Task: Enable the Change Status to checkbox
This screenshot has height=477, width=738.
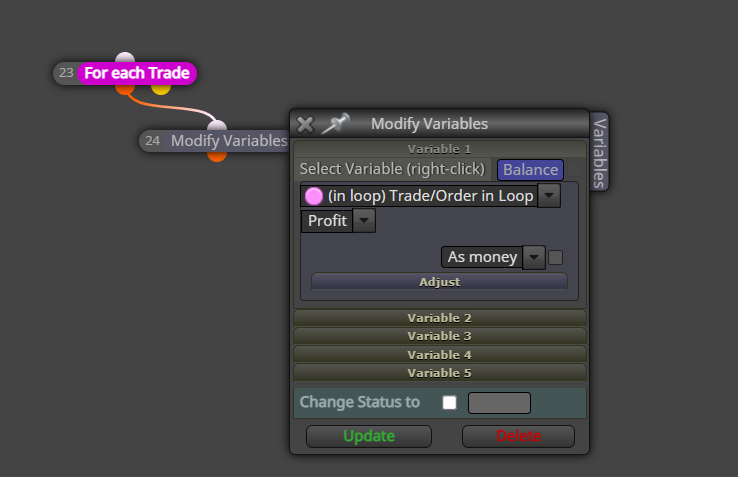Action: [x=449, y=403]
